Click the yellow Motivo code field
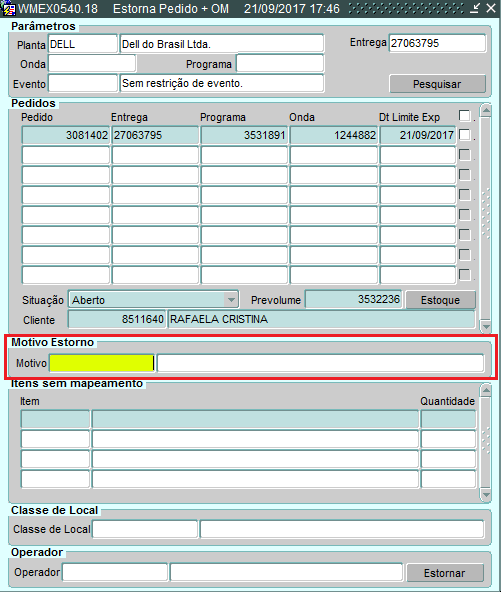This screenshot has width=504, height=594. click(102, 364)
